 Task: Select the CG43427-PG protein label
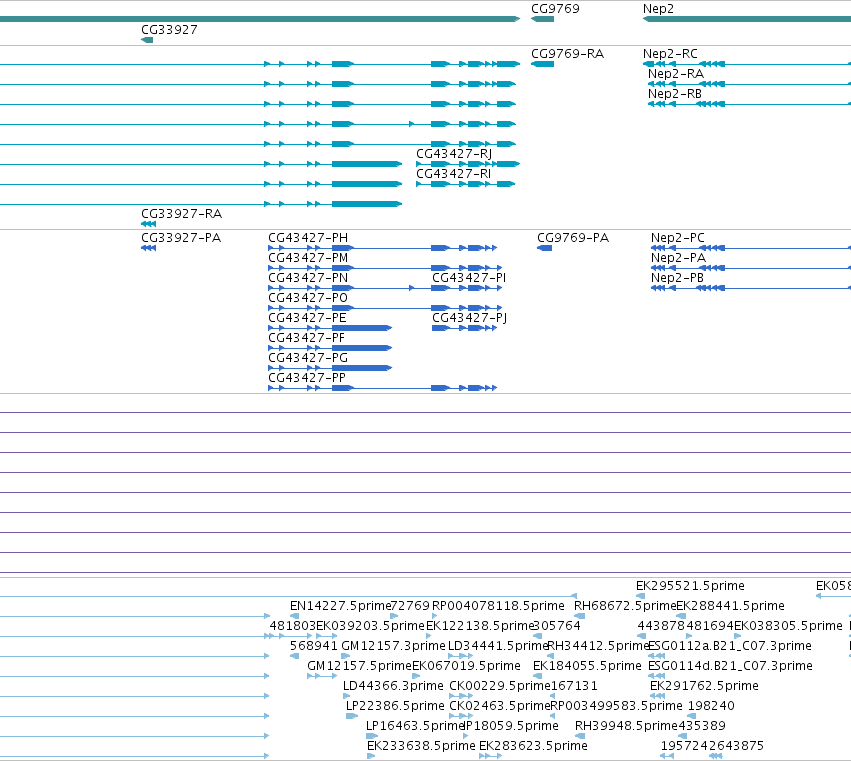pyautogui.click(x=308, y=358)
